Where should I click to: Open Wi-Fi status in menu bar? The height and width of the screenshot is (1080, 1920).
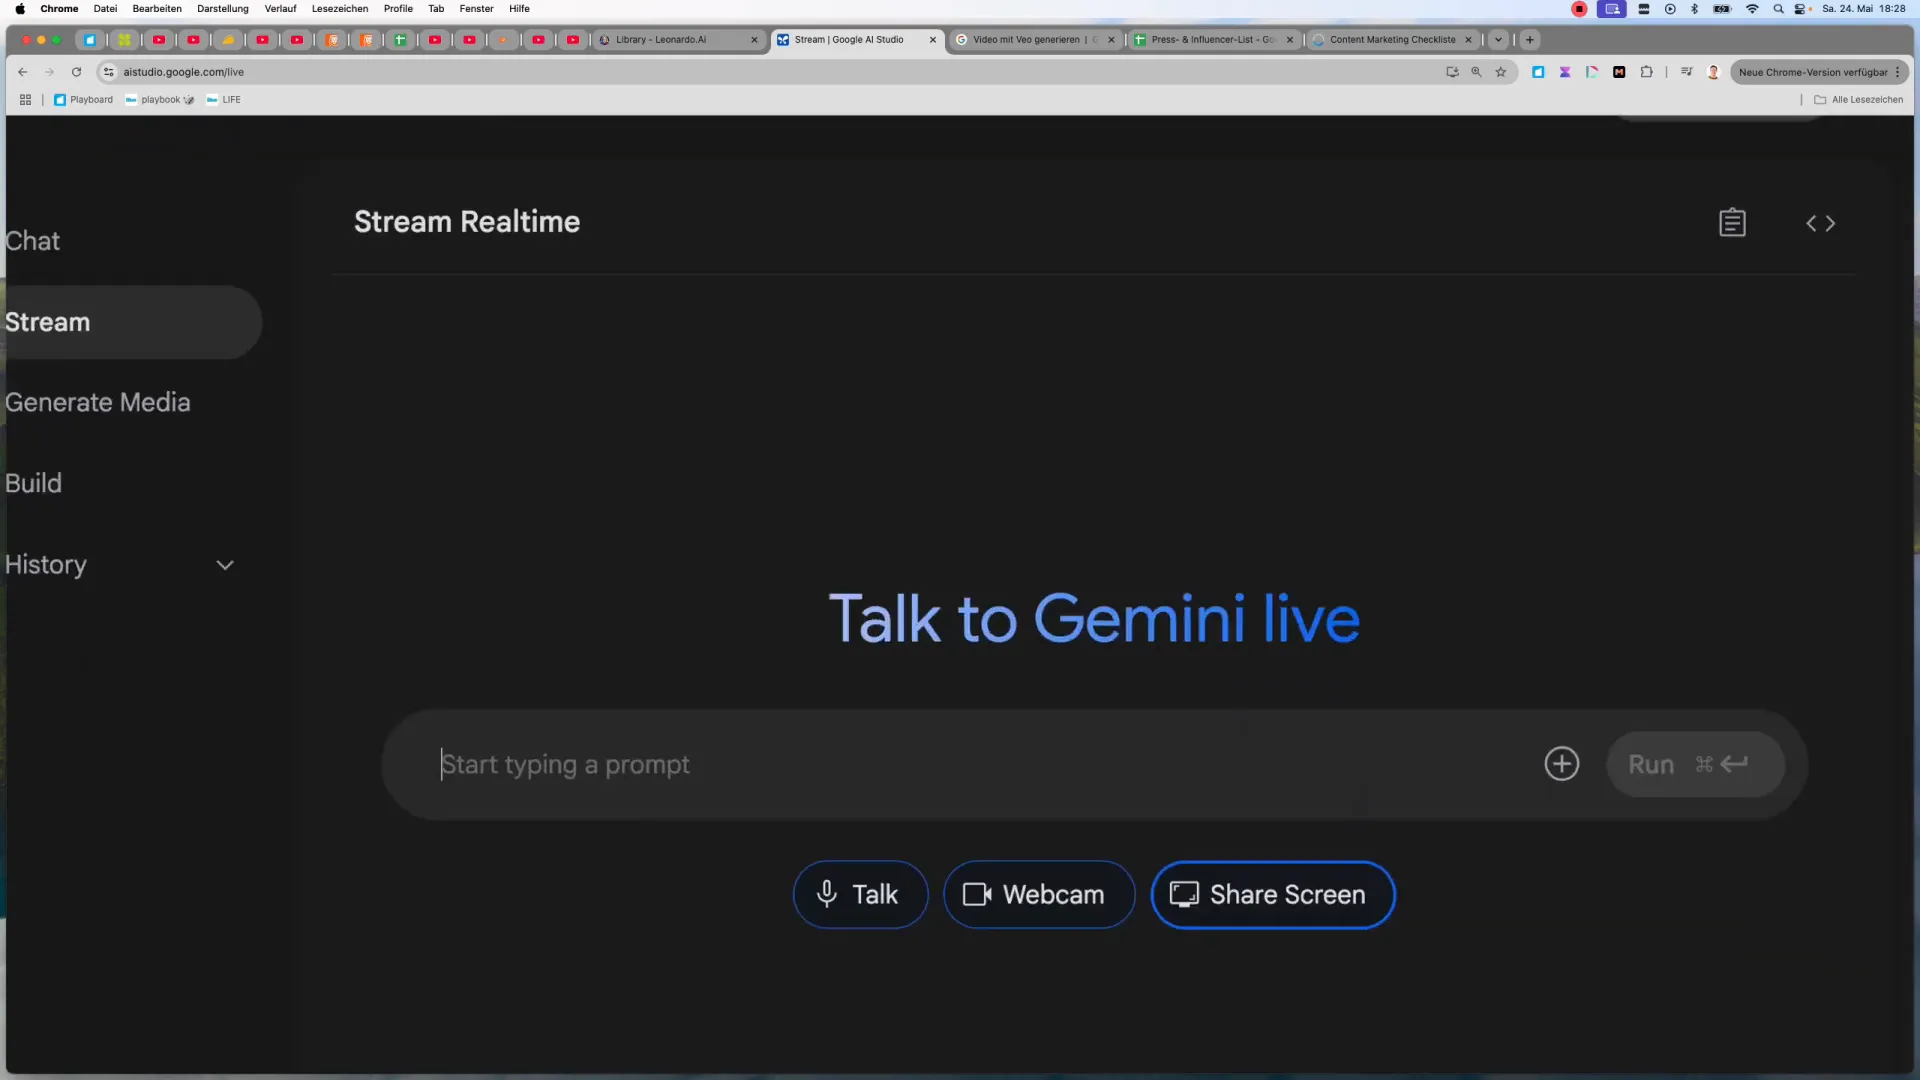pyautogui.click(x=1752, y=9)
